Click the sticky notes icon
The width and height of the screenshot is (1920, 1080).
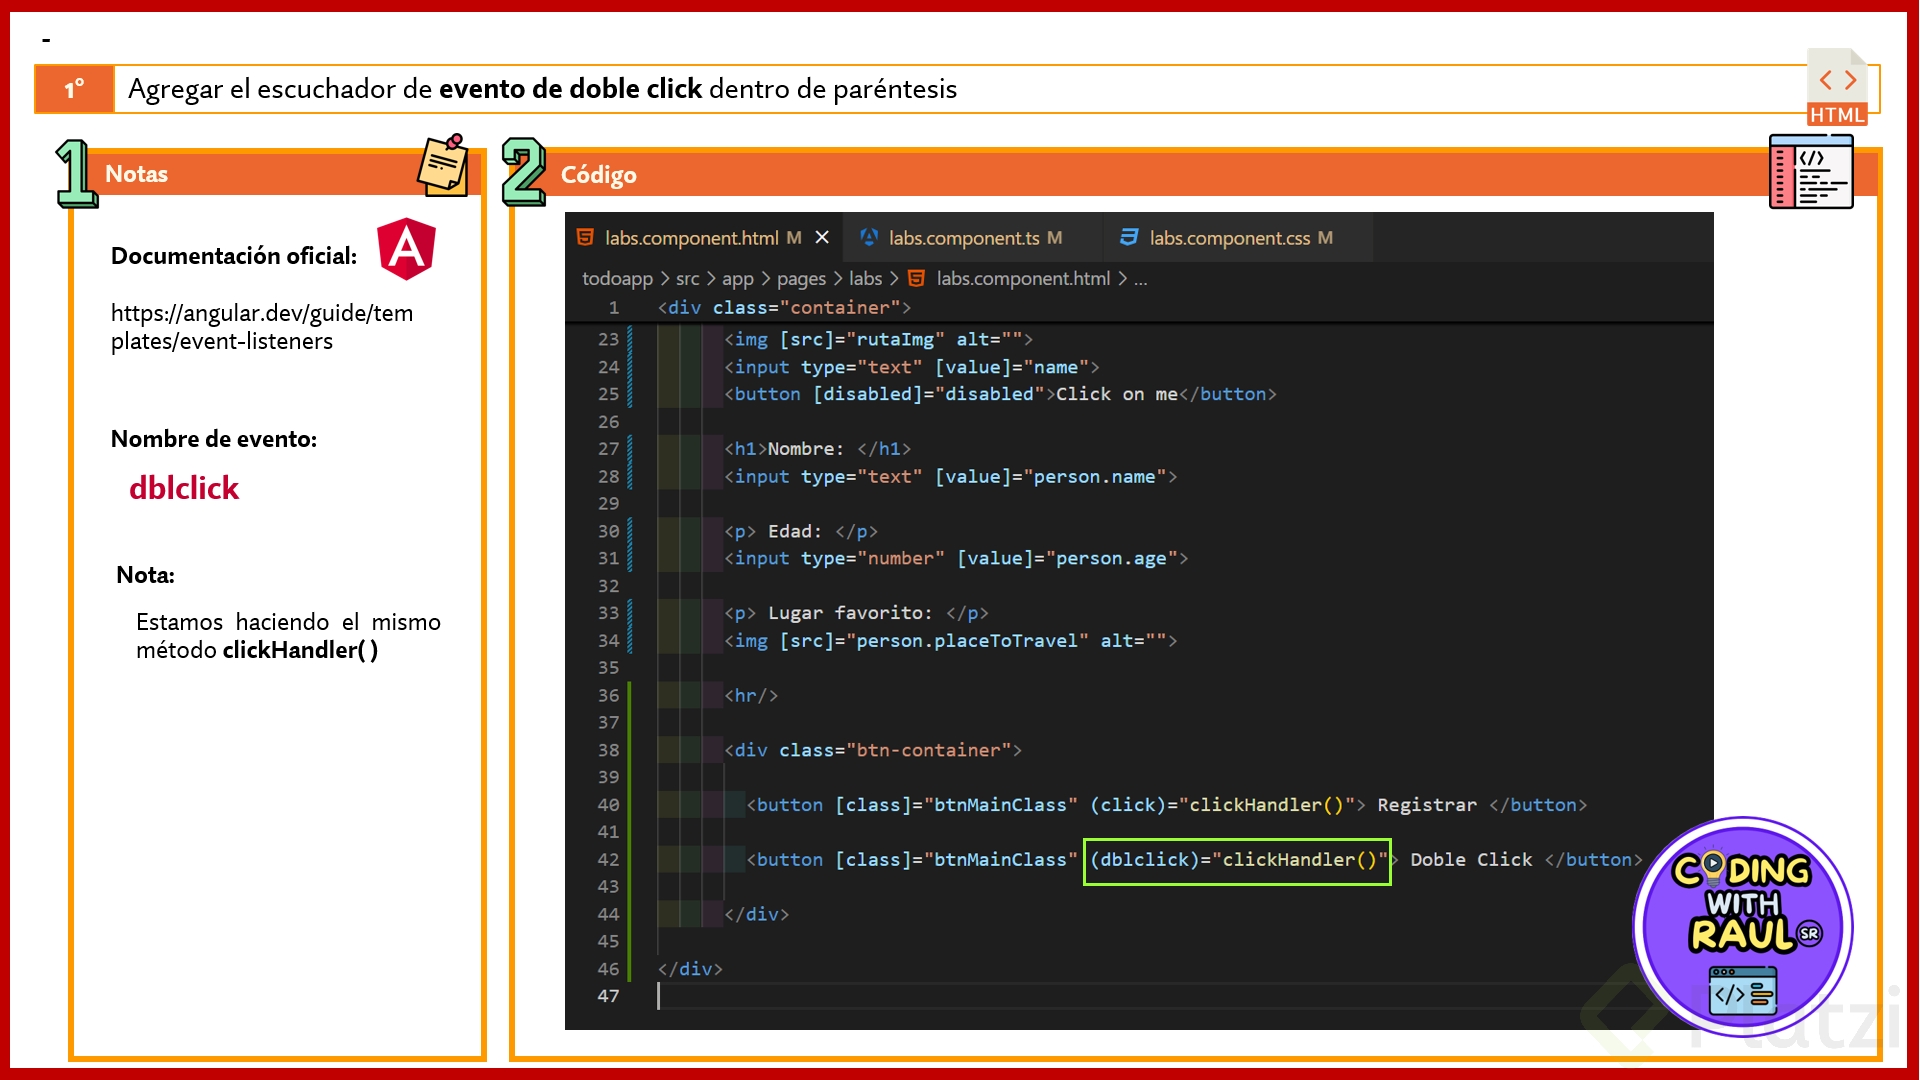pyautogui.click(x=443, y=166)
